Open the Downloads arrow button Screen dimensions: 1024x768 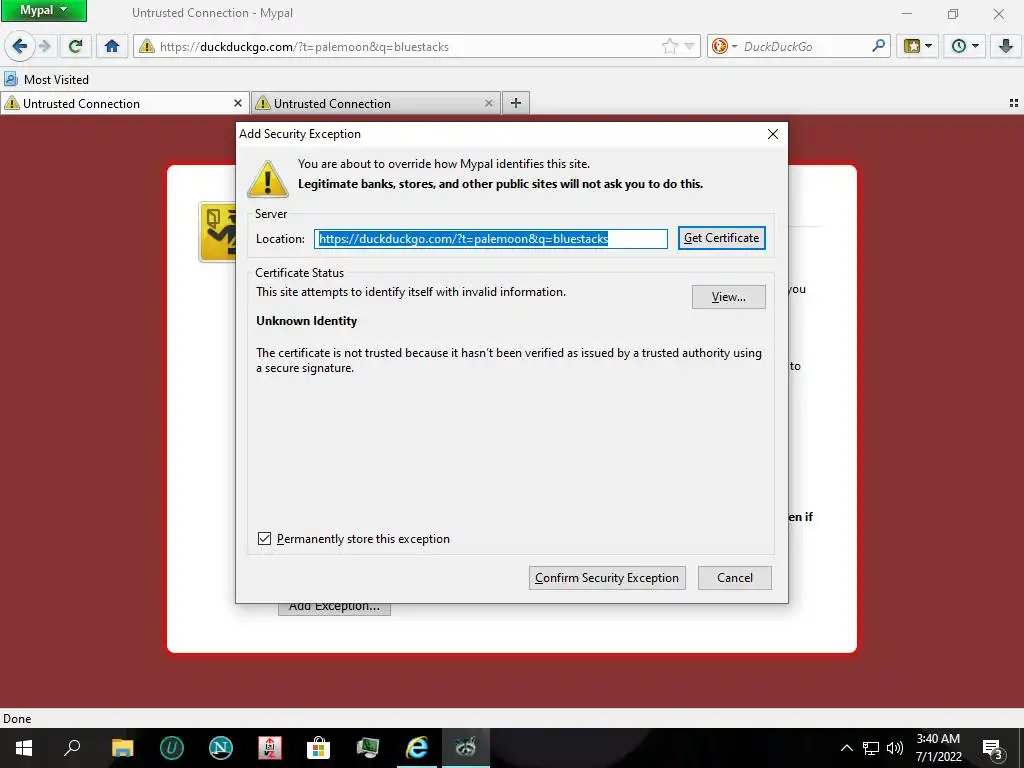[x=1006, y=46]
